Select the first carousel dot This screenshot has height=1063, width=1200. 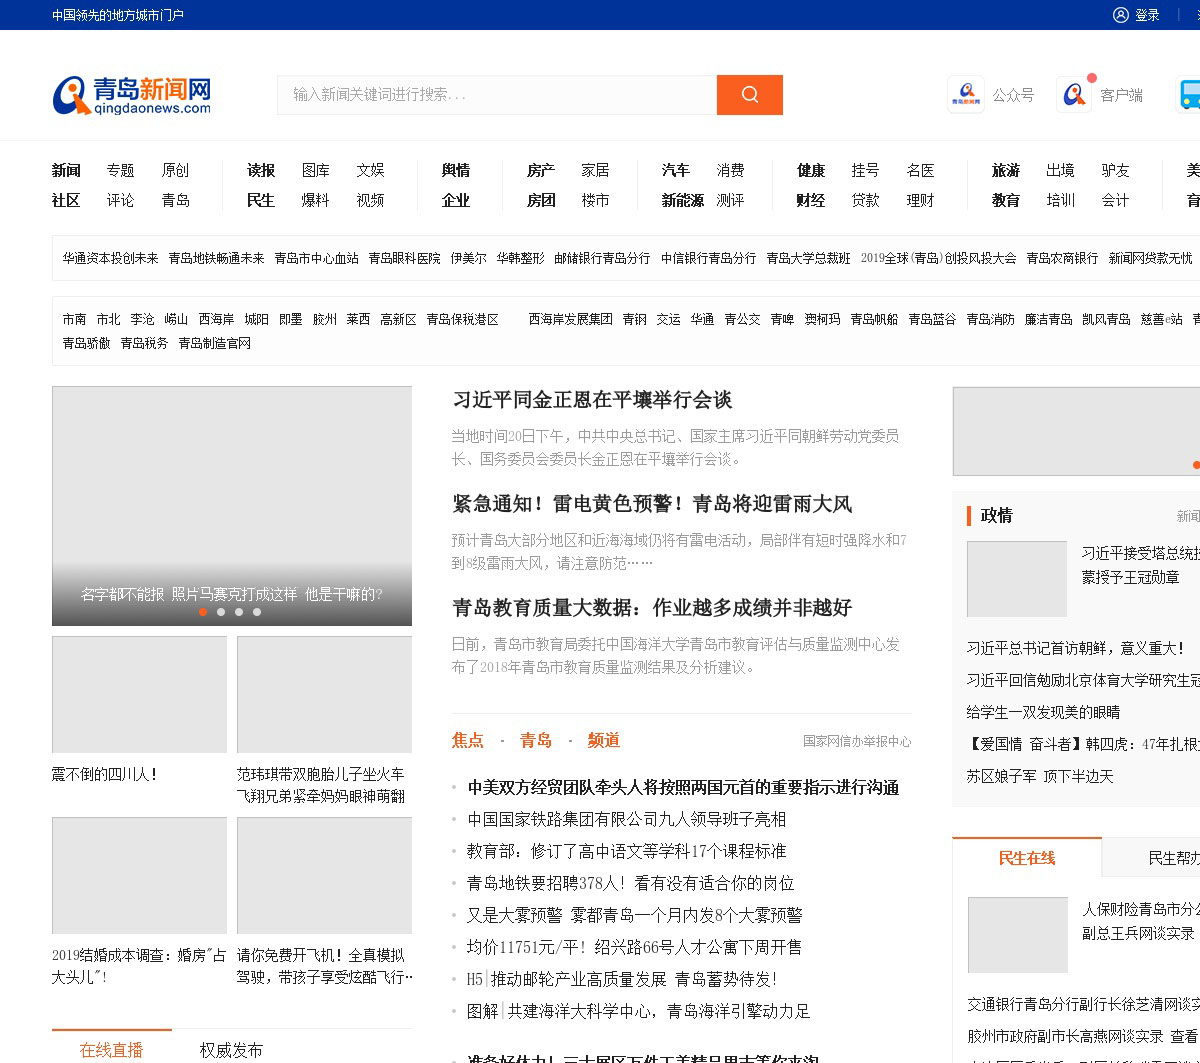pyautogui.click(x=203, y=612)
